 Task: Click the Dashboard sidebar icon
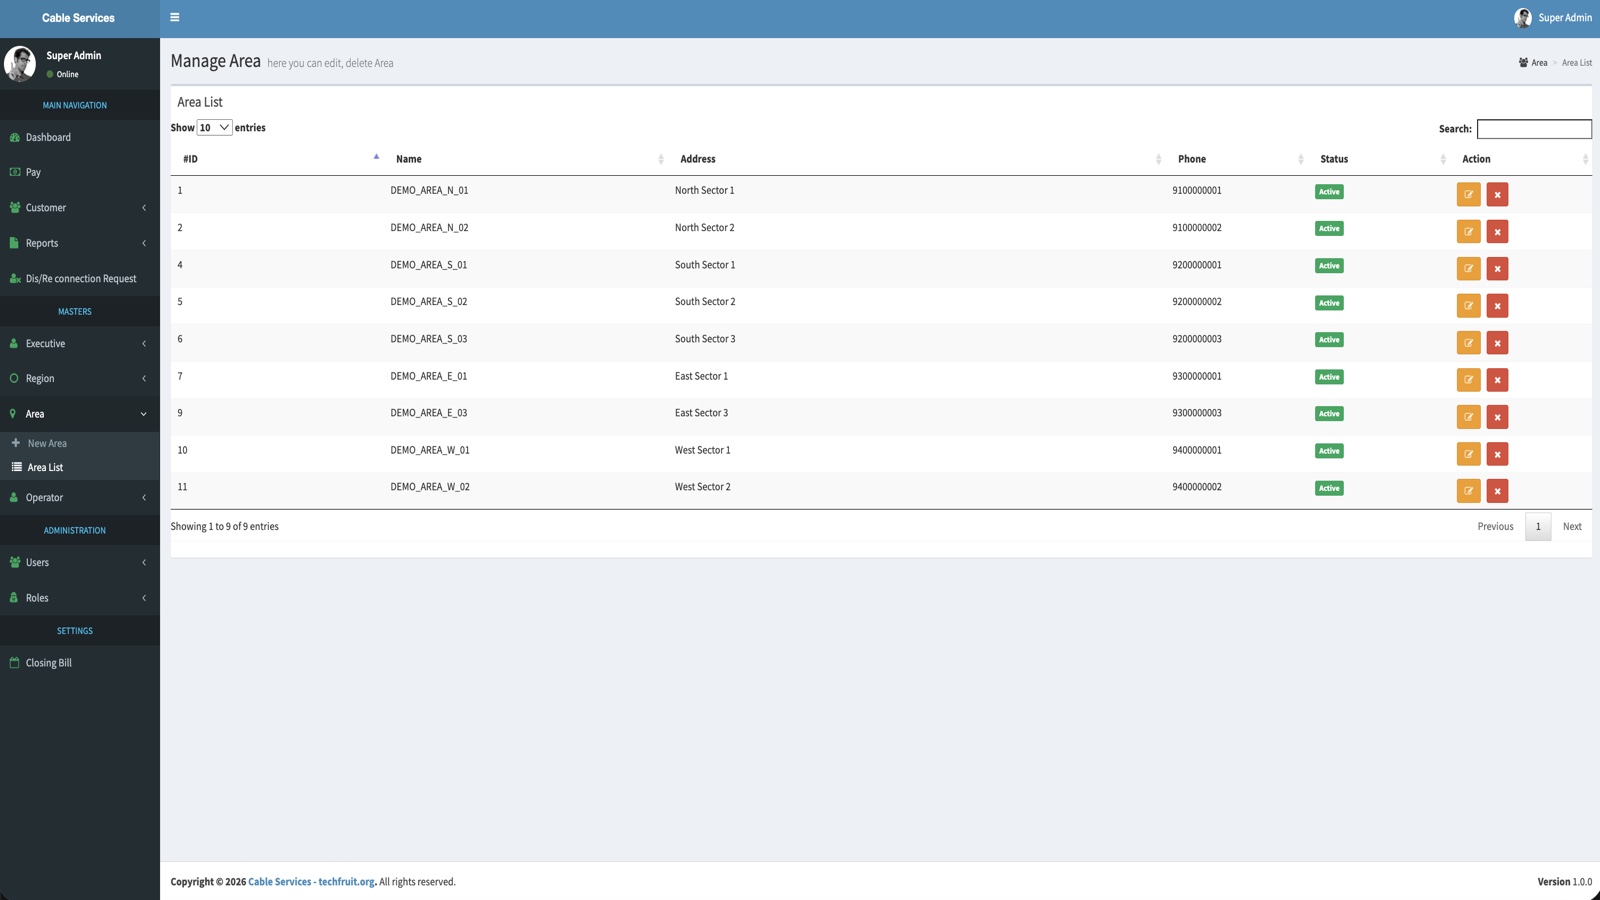click(14, 137)
